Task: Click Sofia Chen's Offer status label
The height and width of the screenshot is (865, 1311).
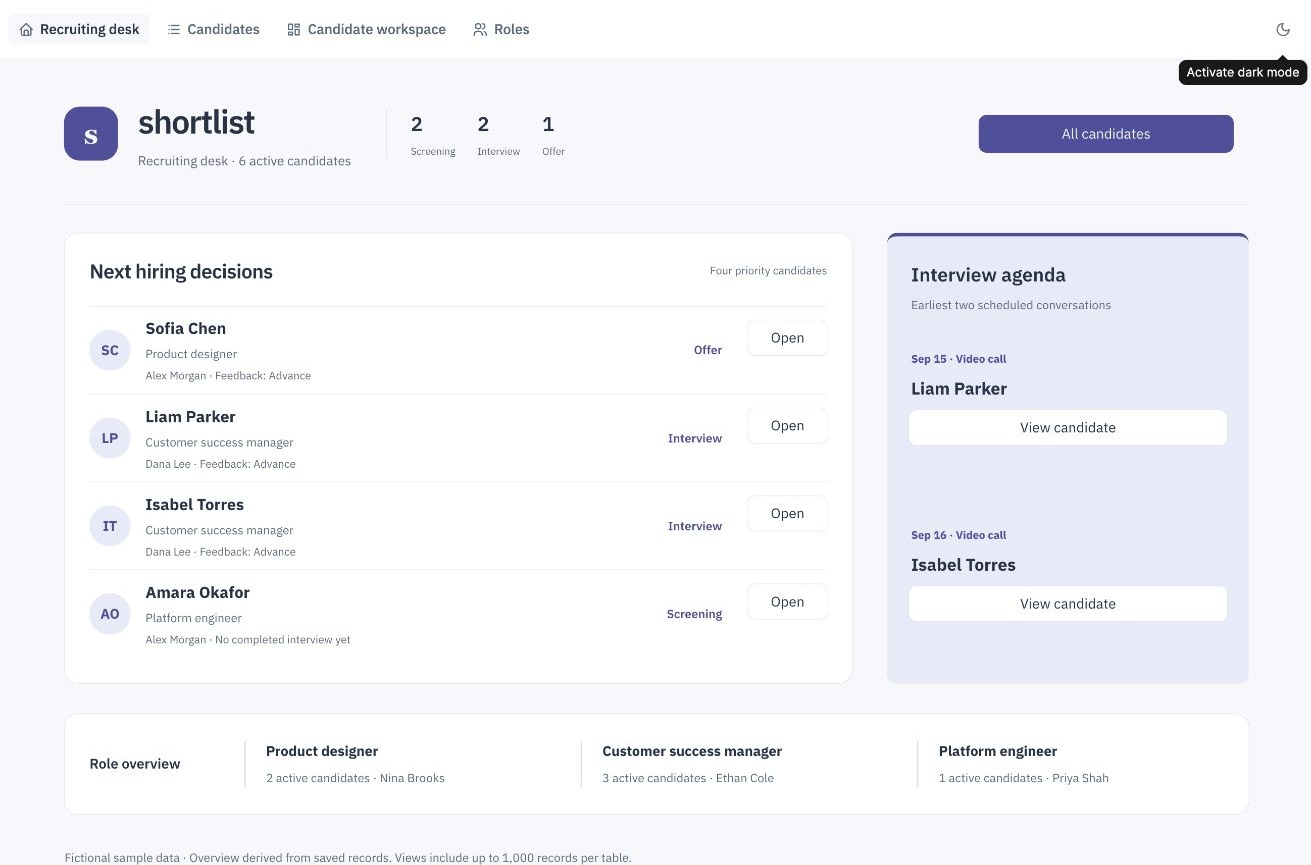Action: pos(708,350)
